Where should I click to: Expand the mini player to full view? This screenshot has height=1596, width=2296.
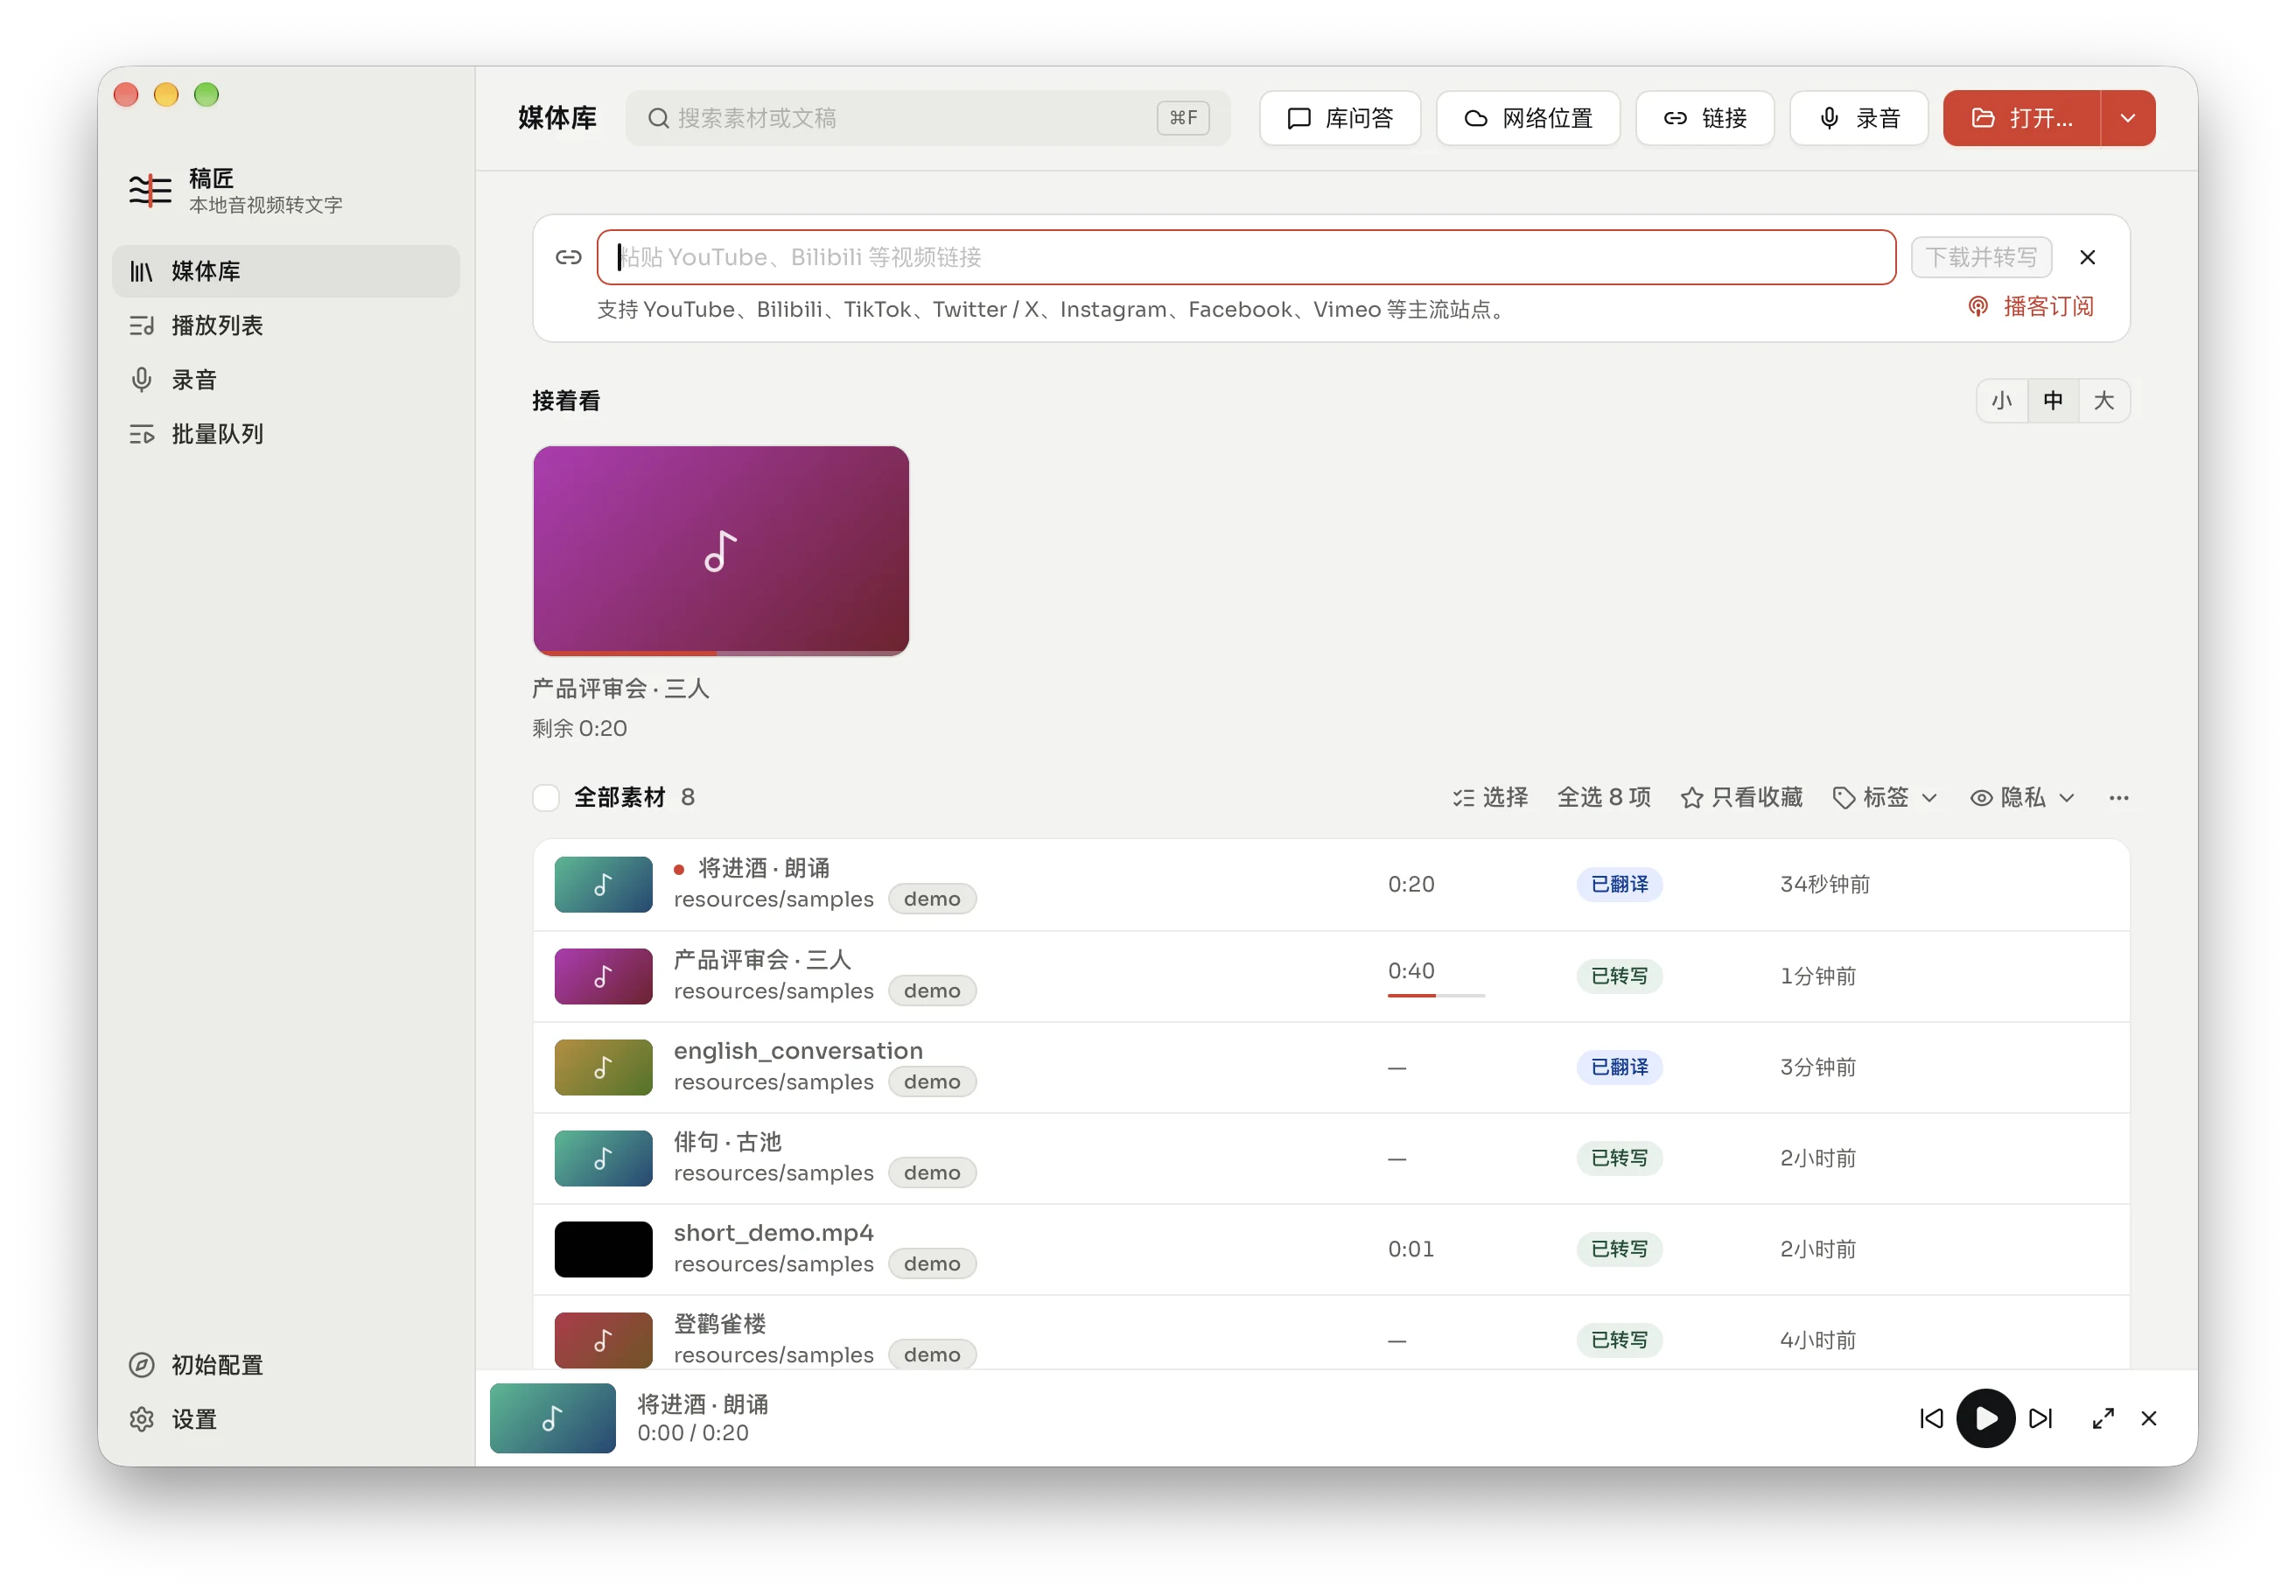click(x=2103, y=1418)
